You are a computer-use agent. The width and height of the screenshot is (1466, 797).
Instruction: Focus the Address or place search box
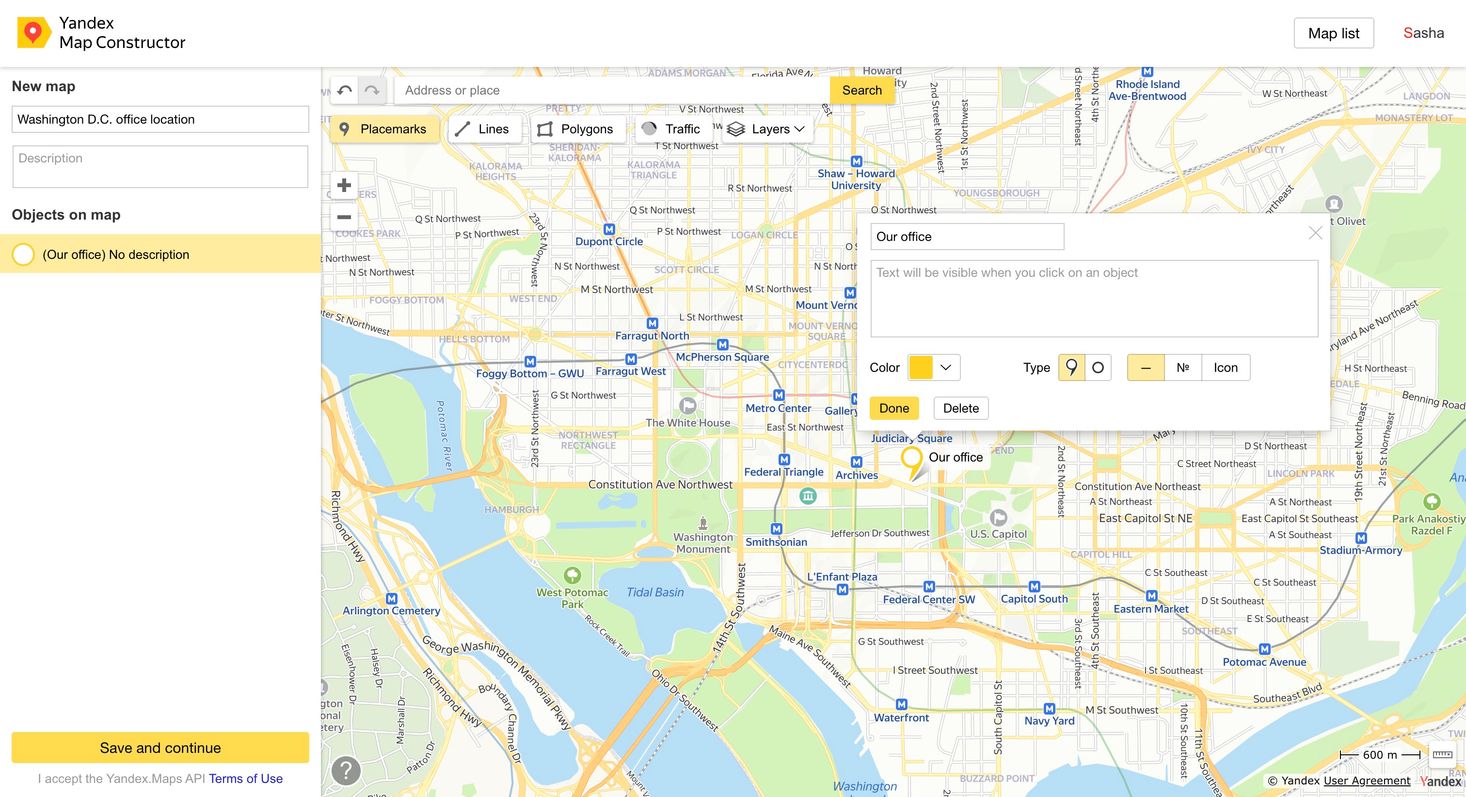pyautogui.click(x=612, y=90)
